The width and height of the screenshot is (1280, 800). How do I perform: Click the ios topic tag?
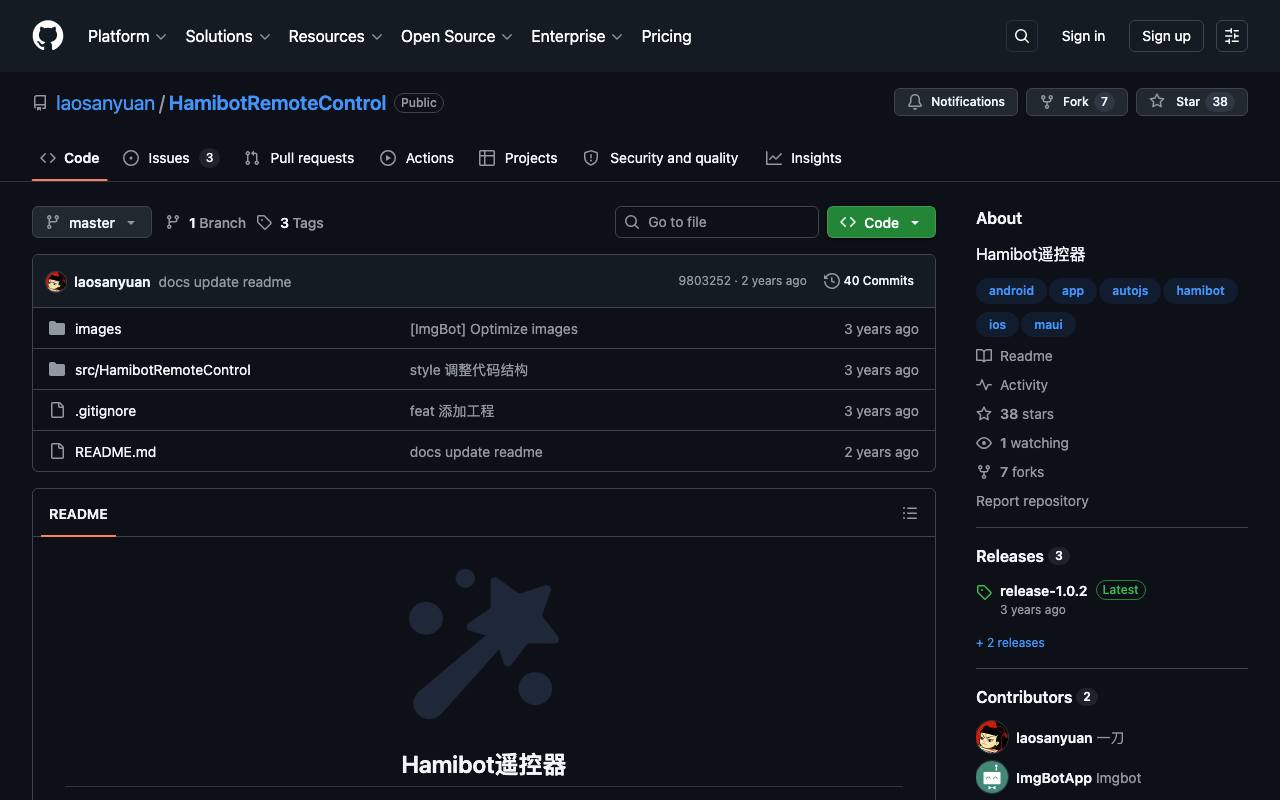[x=997, y=324]
